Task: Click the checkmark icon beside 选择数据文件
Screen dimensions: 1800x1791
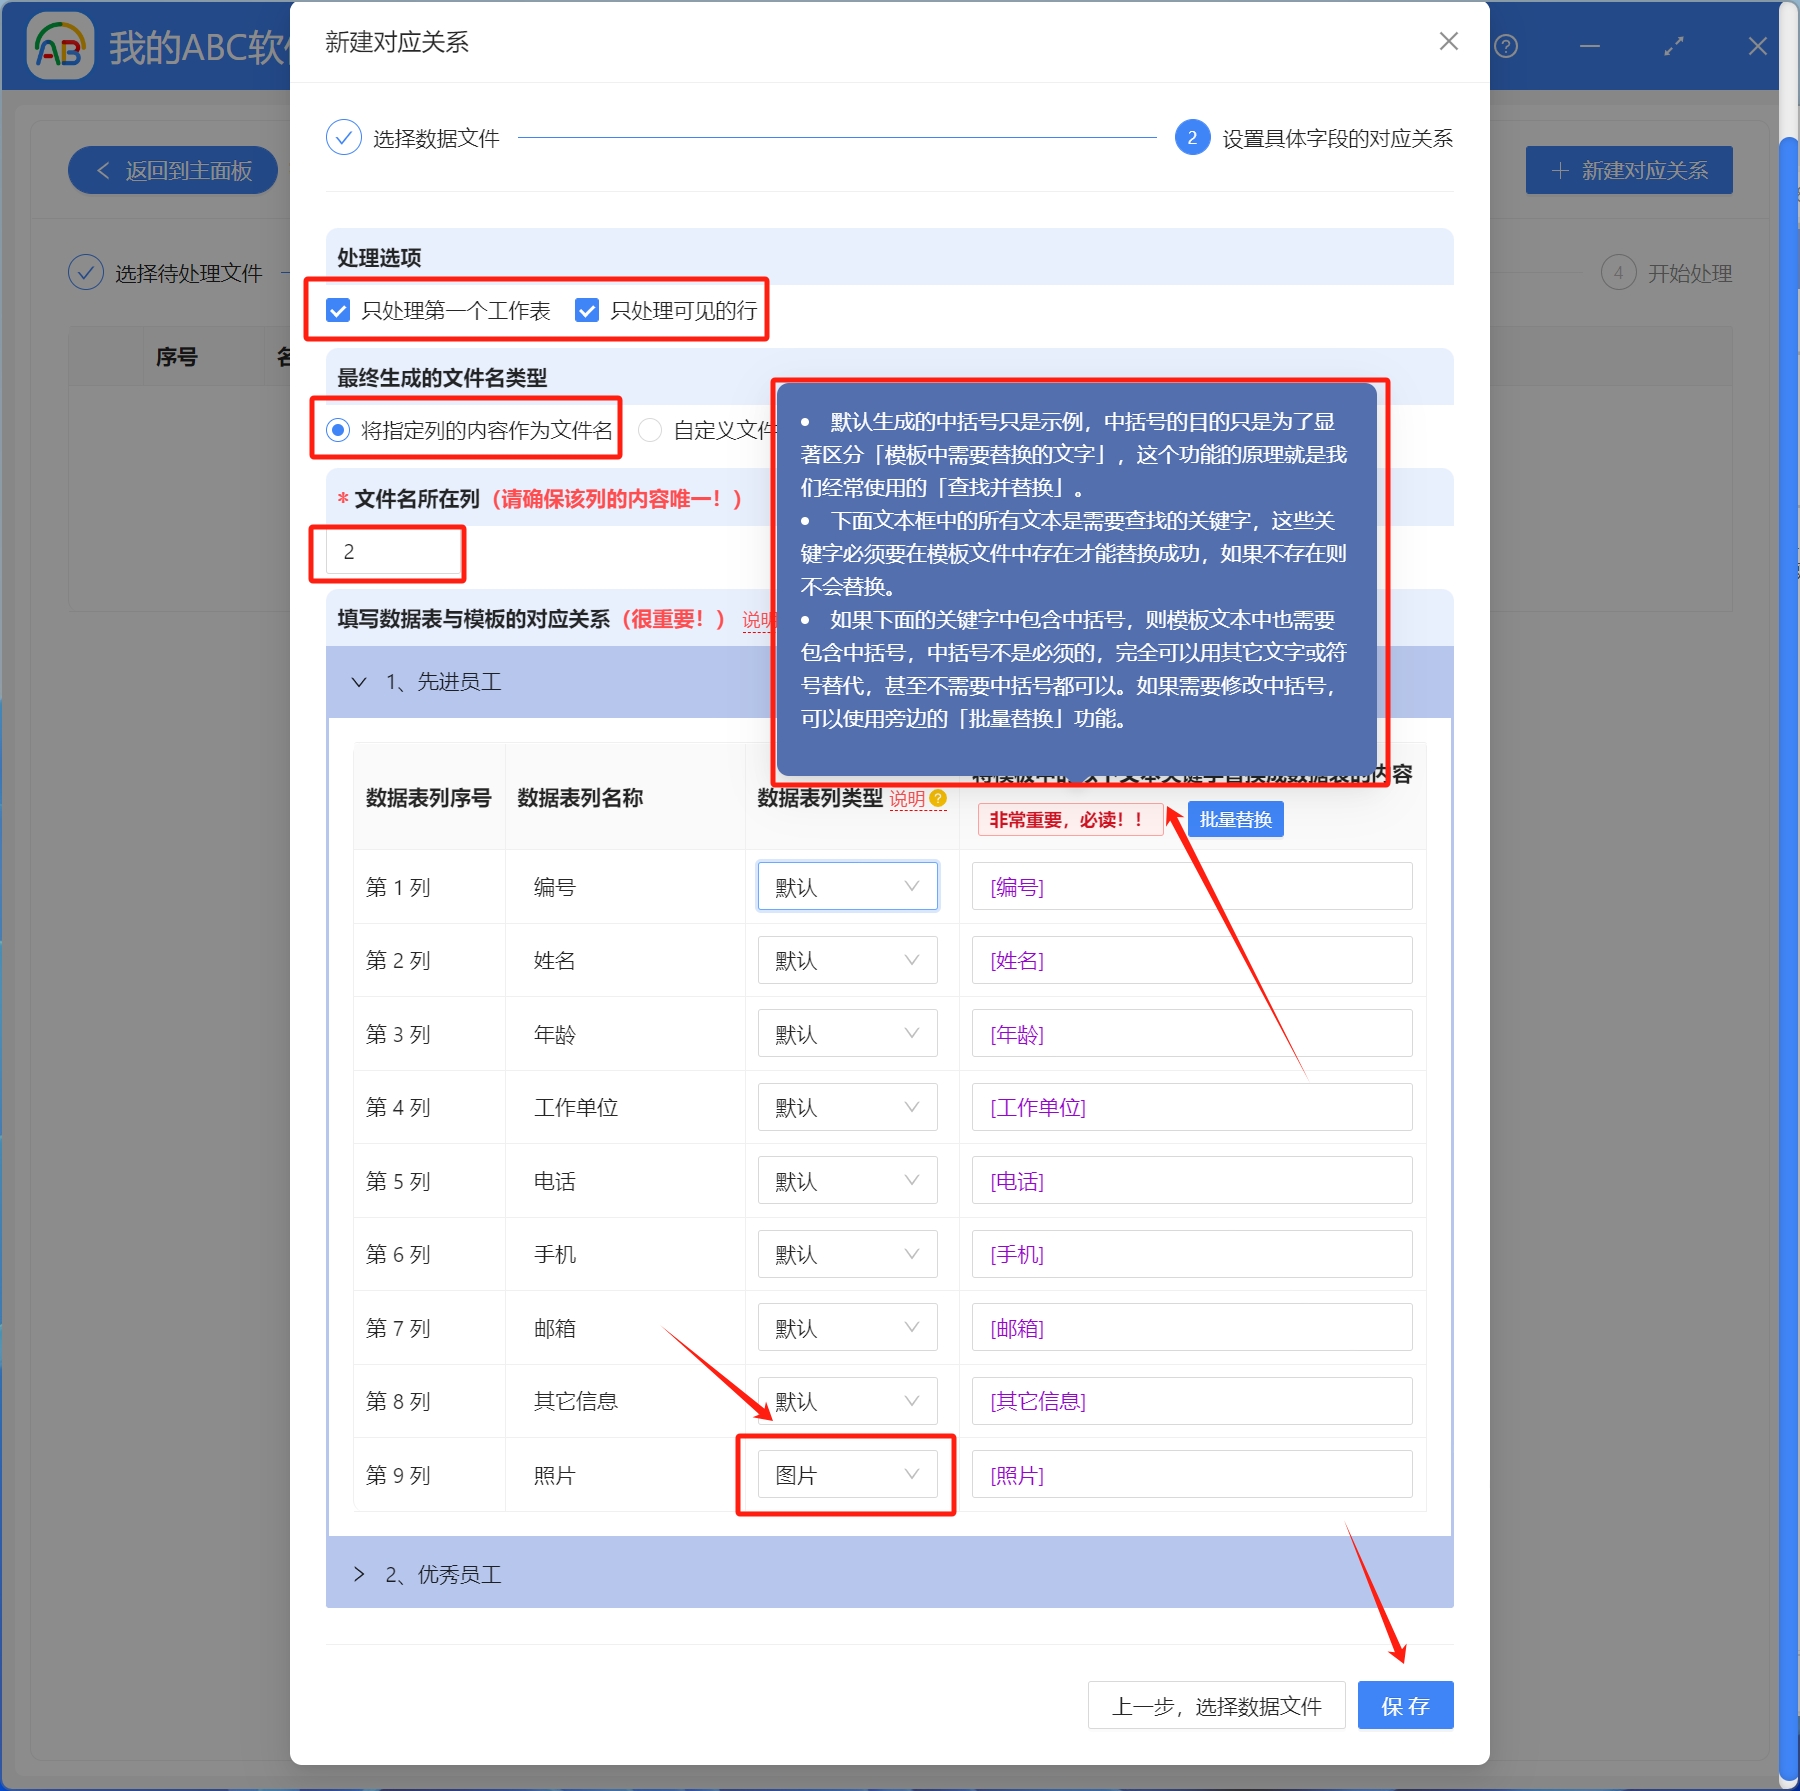Action: coord(343,137)
